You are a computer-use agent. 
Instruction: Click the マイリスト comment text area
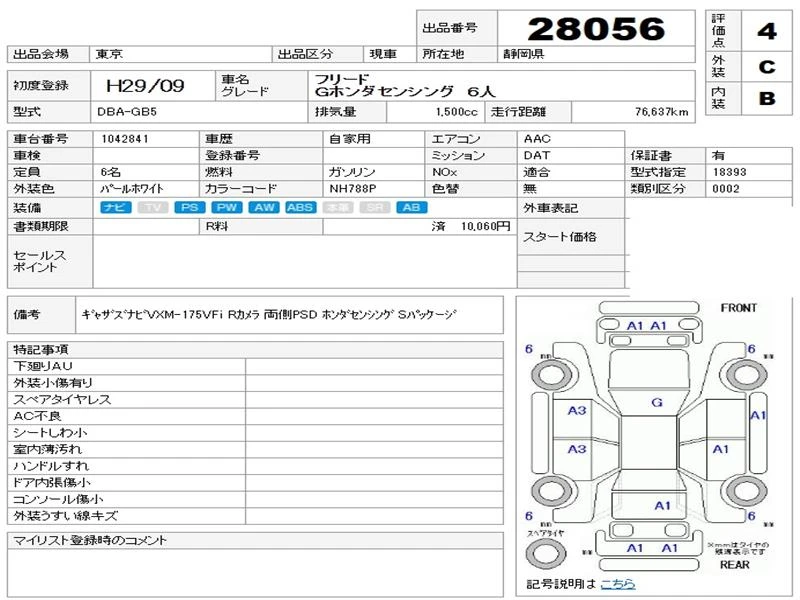click(x=255, y=572)
